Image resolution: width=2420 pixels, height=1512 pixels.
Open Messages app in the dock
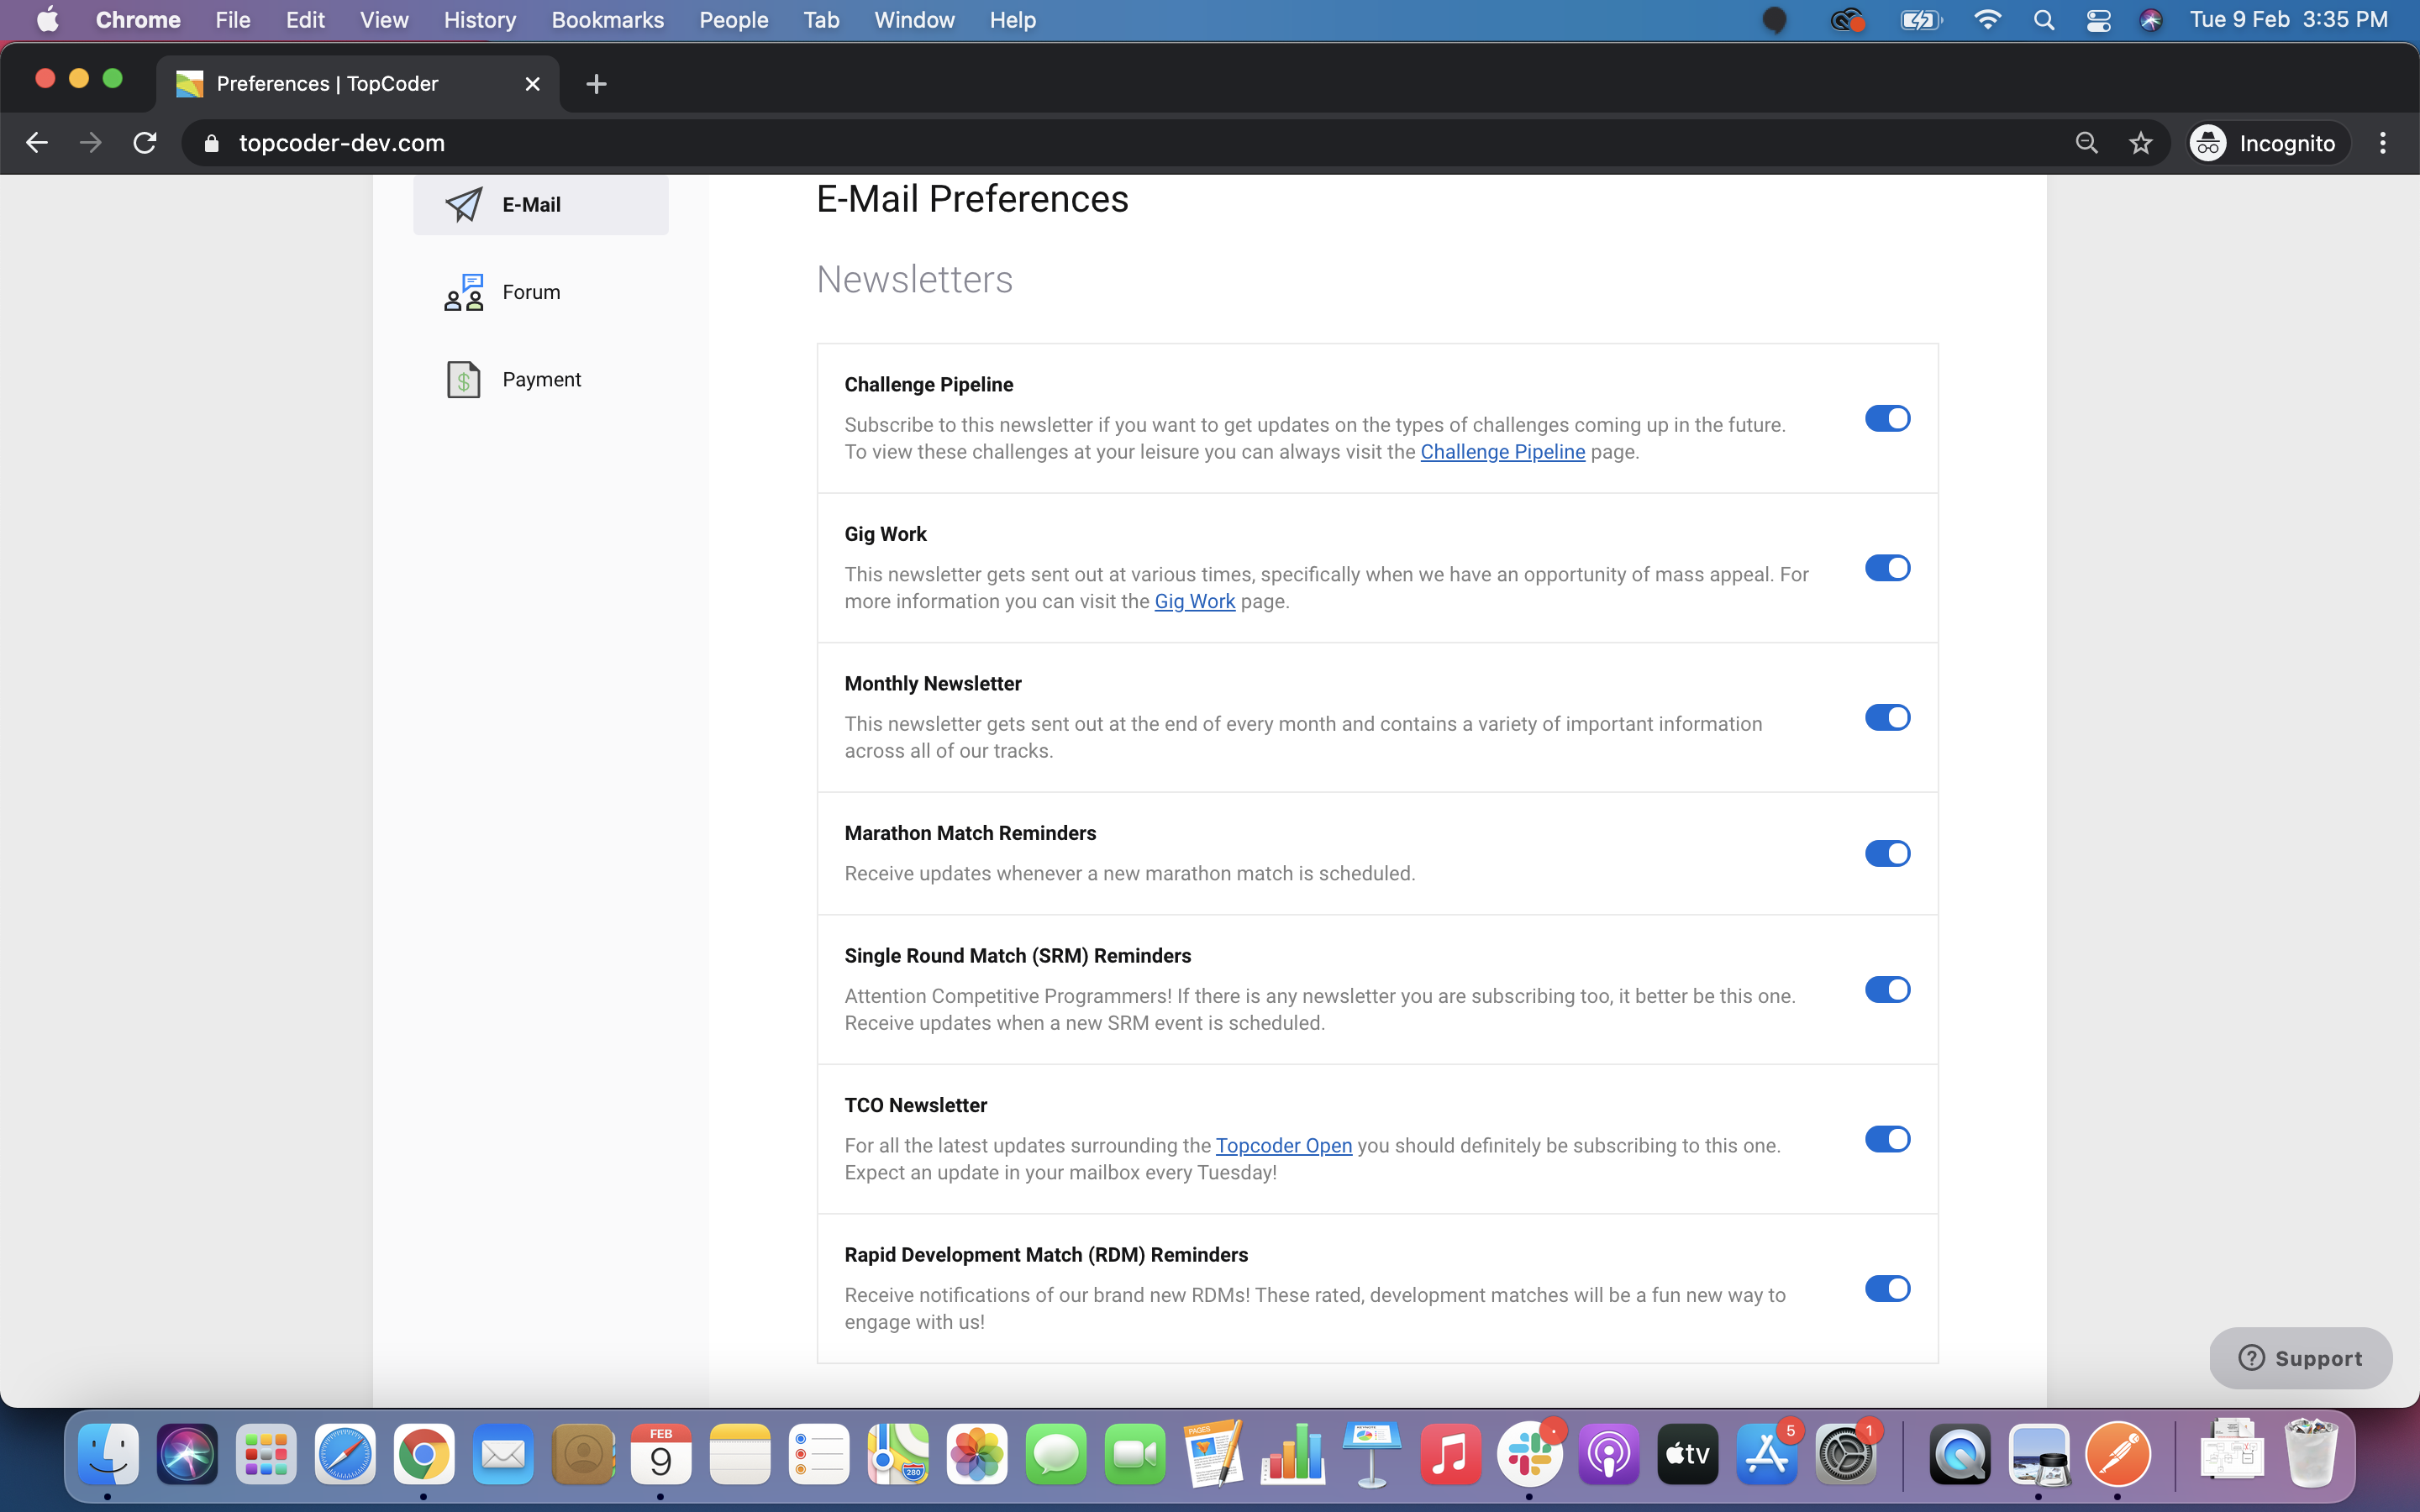pyautogui.click(x=1056, y=1453)
